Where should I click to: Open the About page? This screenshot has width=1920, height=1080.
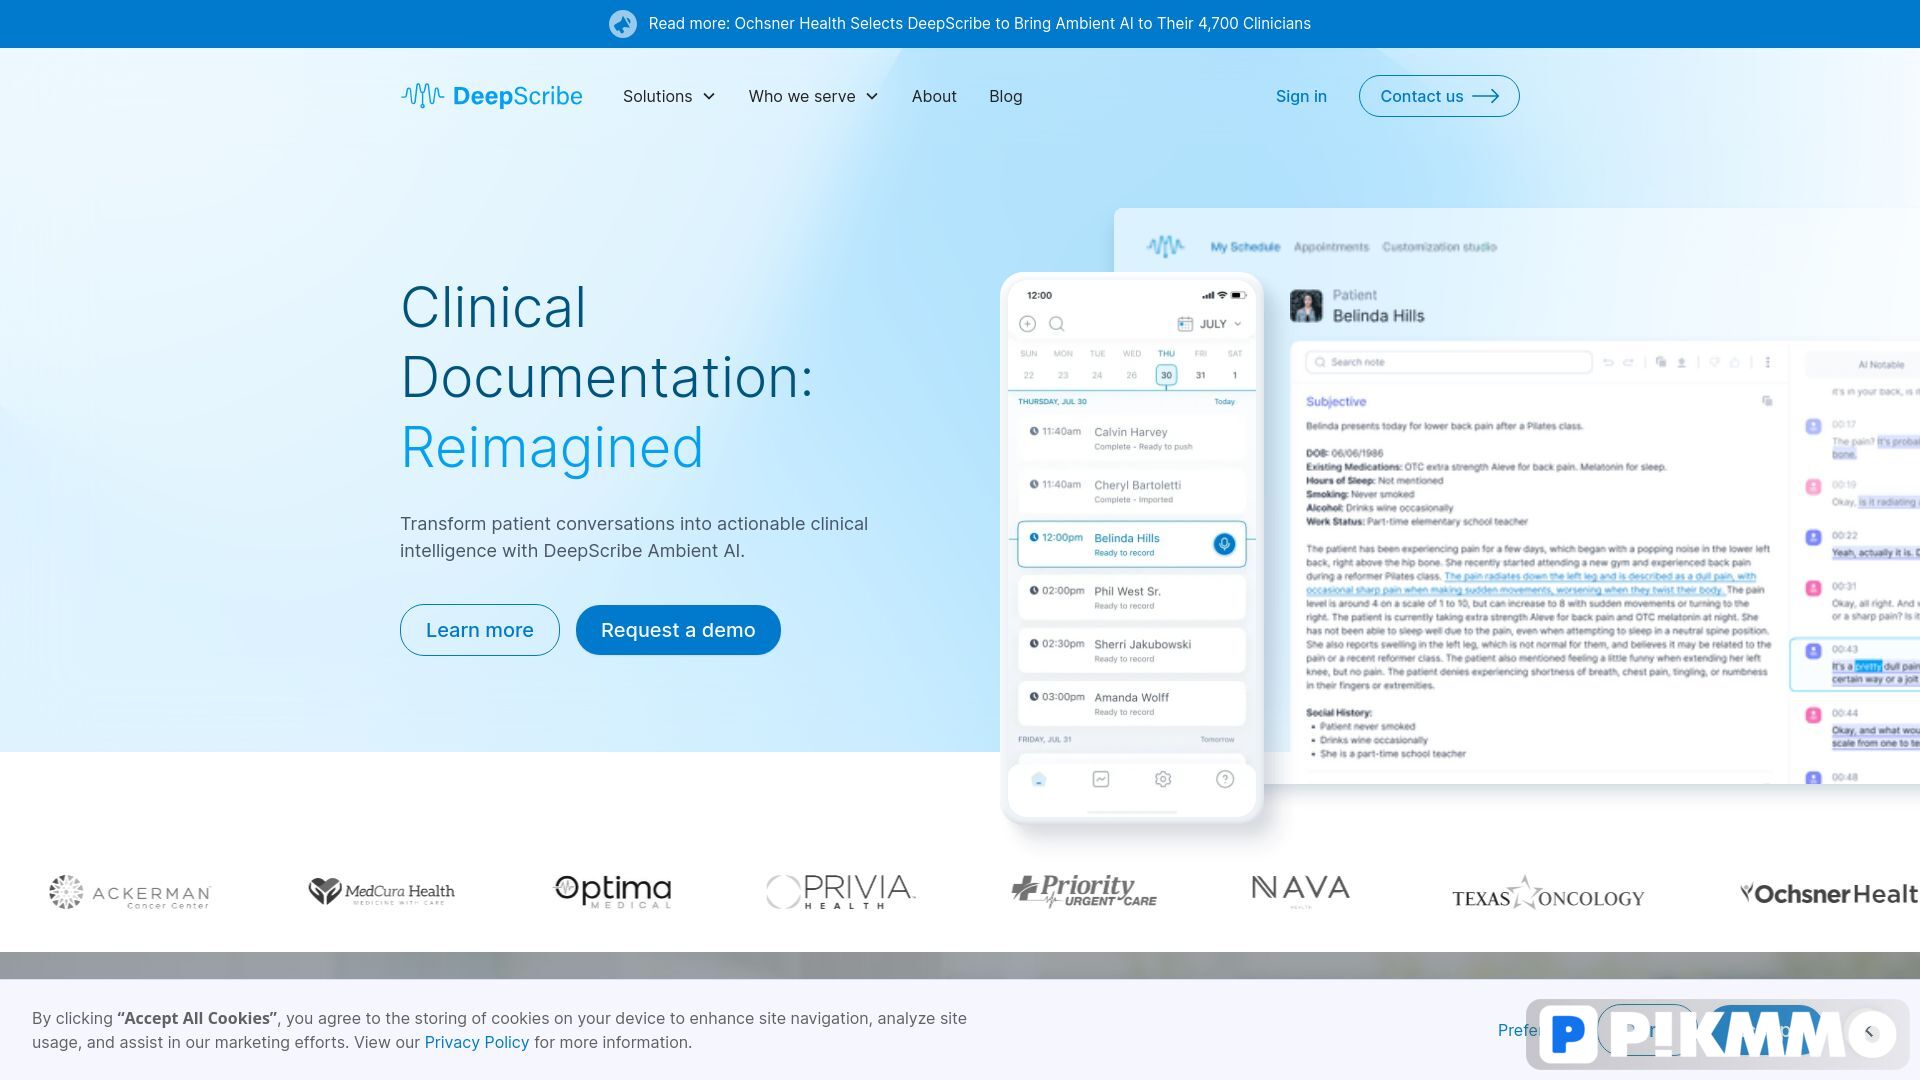(934, 96)
